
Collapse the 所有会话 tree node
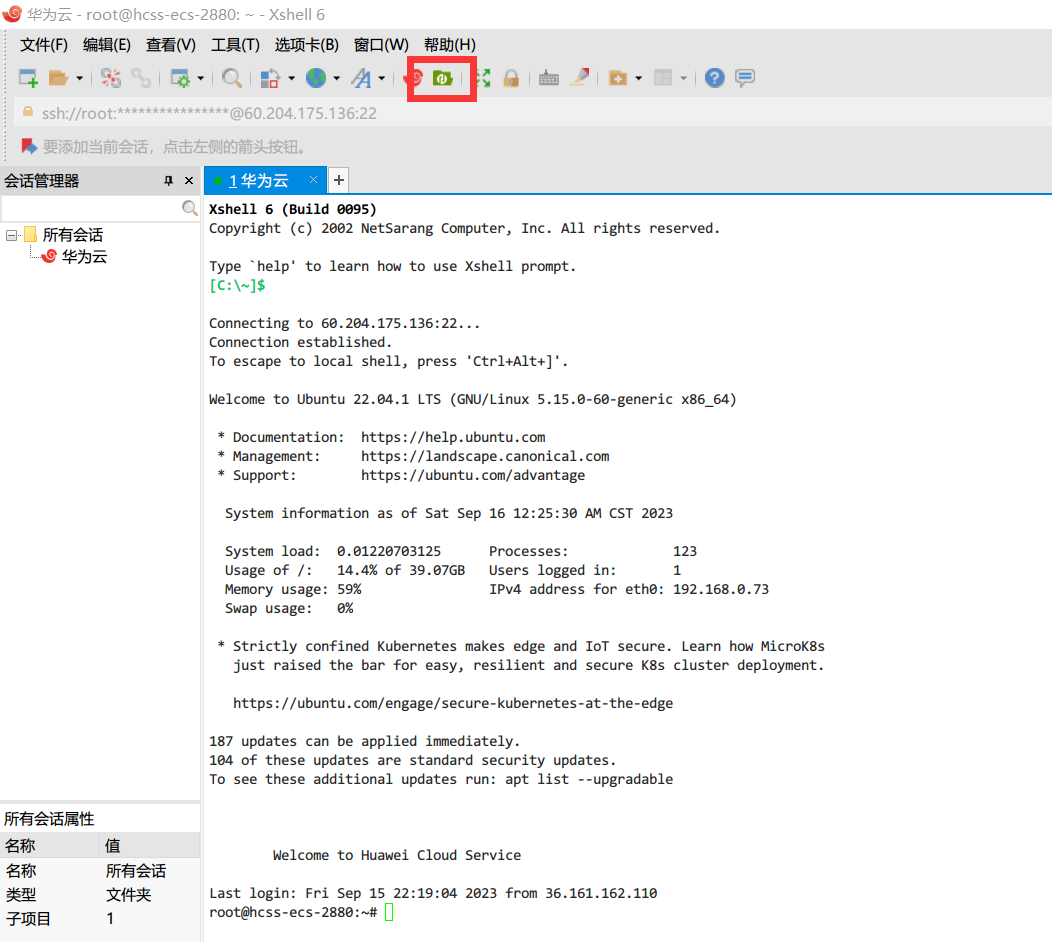11,236
